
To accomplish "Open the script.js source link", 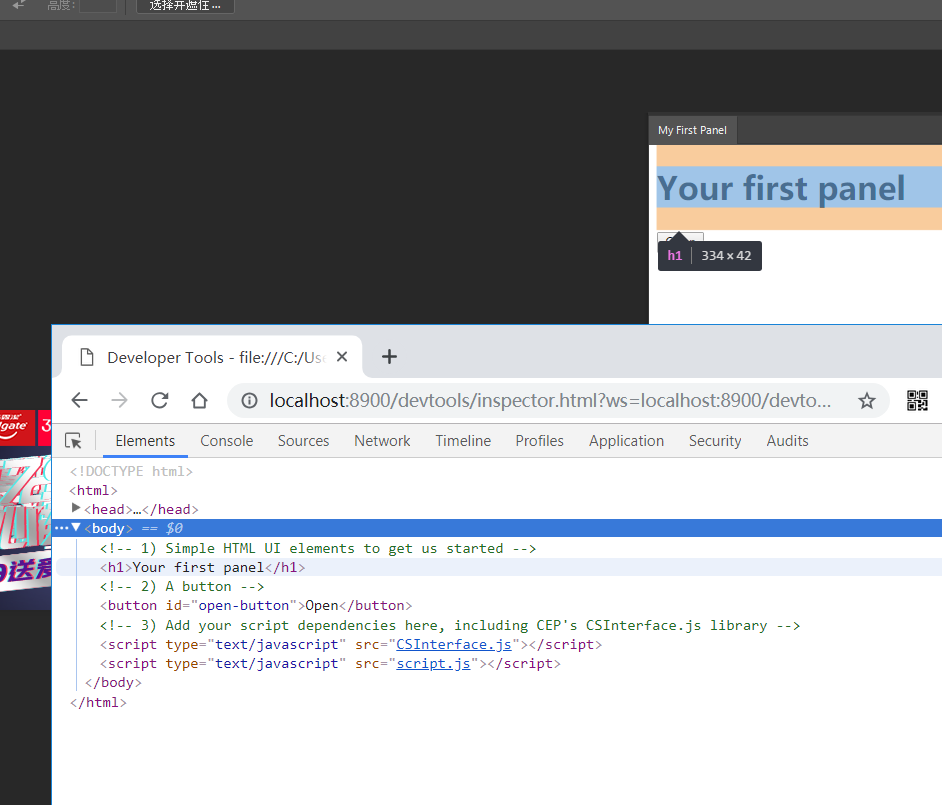I will tap(433, 664).
